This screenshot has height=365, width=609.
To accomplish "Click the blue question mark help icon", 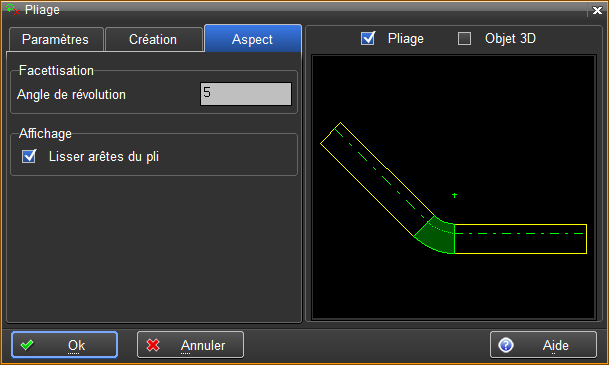I will click(506, 345).
